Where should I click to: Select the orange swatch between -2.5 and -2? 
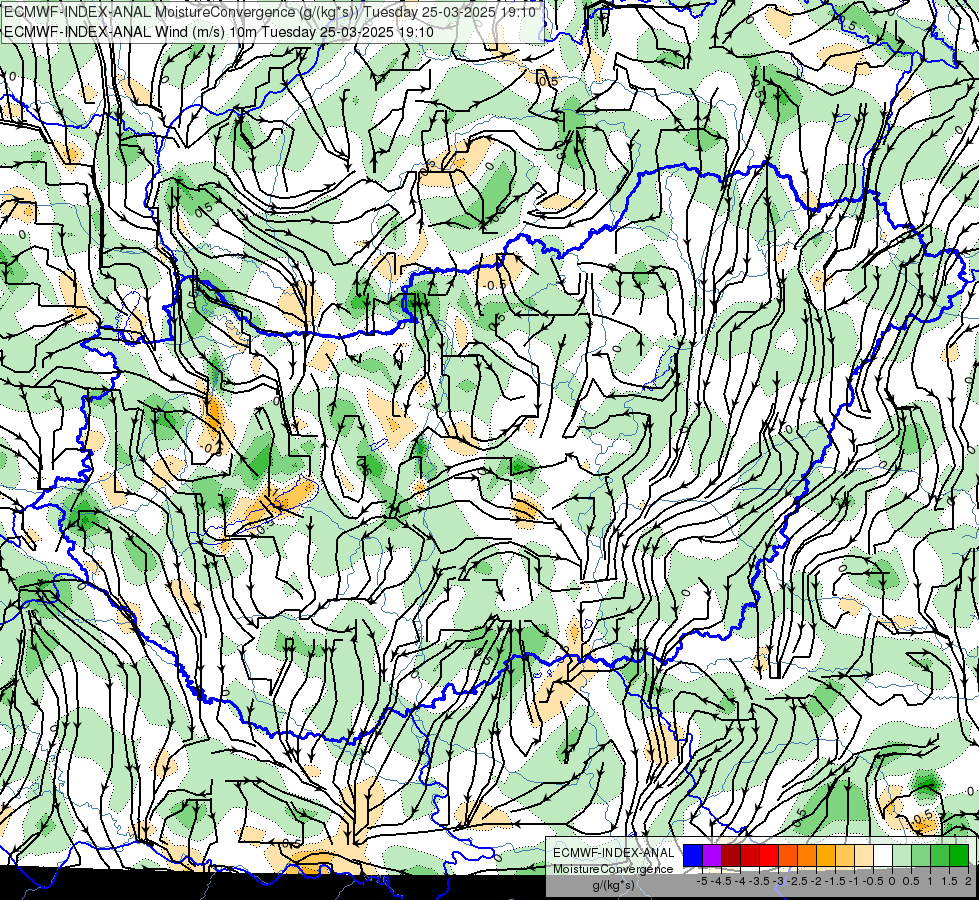(807, 856)
